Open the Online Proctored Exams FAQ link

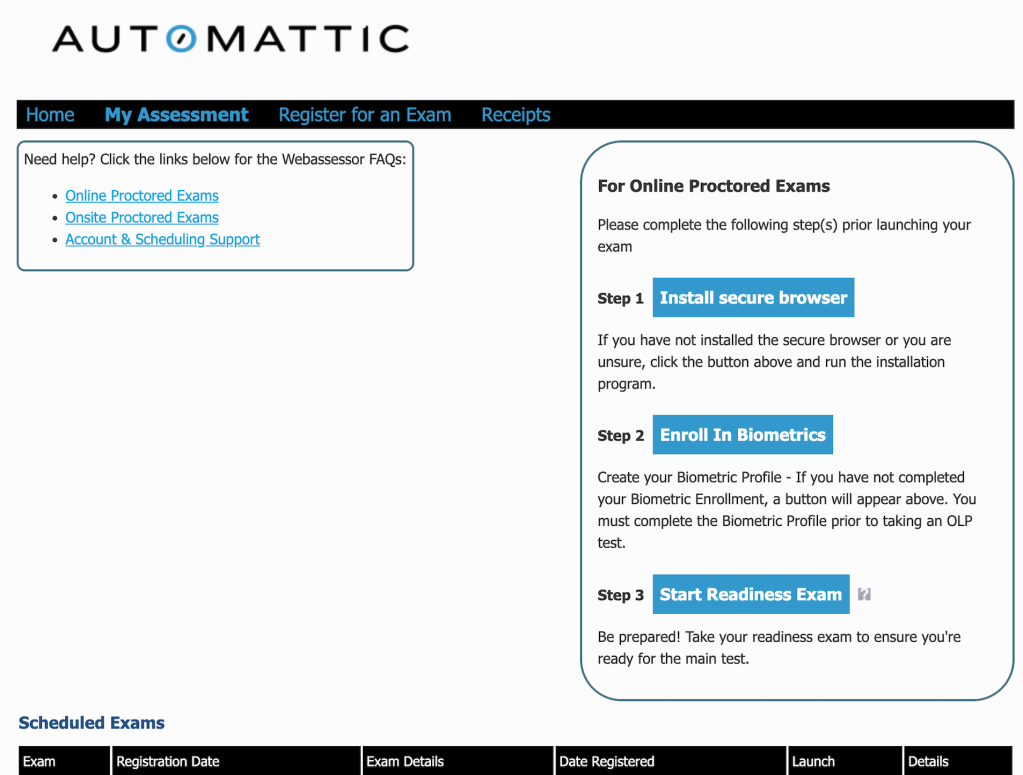(x=142, y=196)
